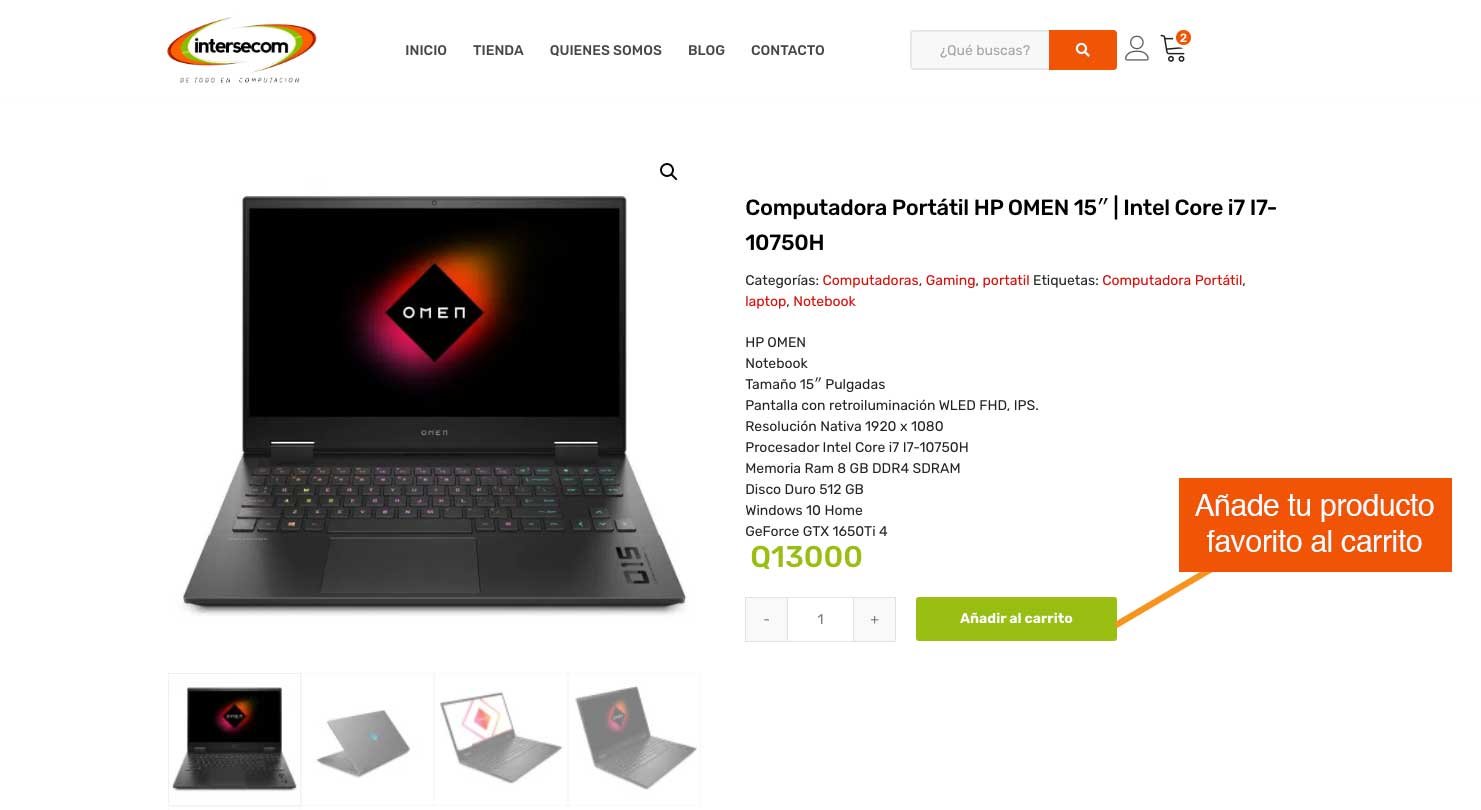Select the closed-lid laptop thumbnail
Viewport: 1481px width, 810px height.
click(367, 739)
